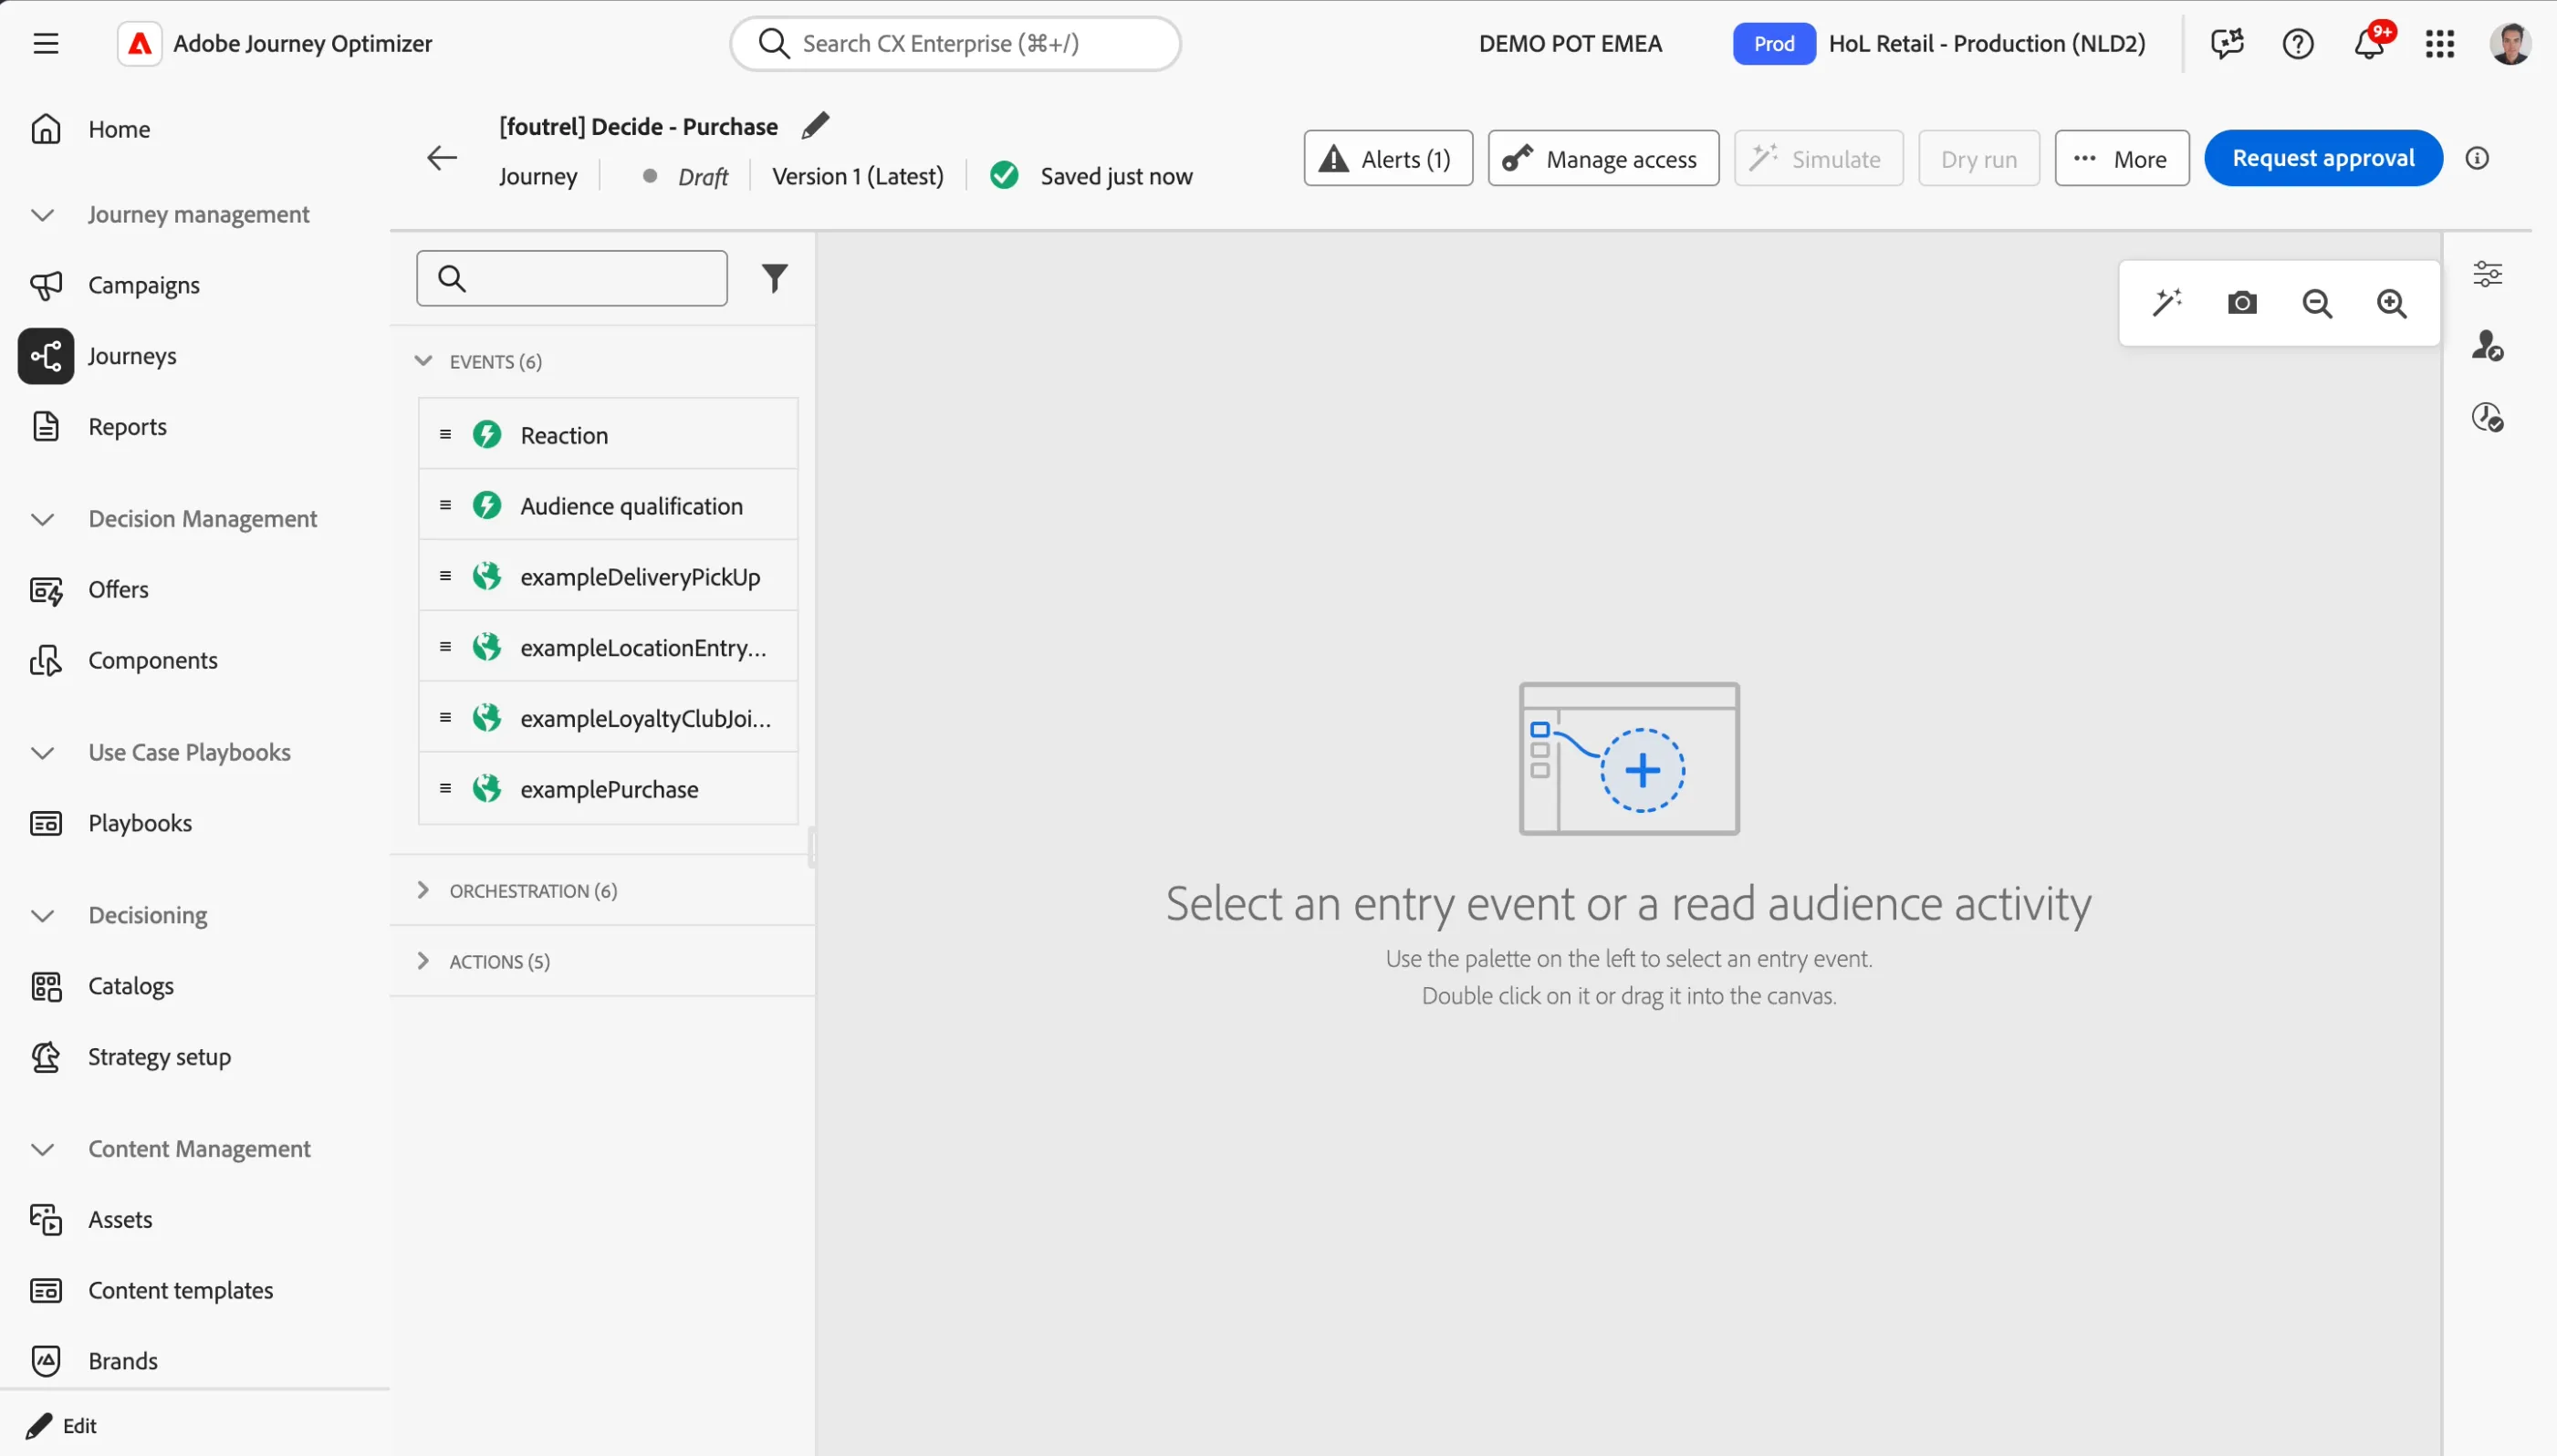The image size is (2557, 1456).
Task: Collapse the Decision Management group
Action: 42,519
